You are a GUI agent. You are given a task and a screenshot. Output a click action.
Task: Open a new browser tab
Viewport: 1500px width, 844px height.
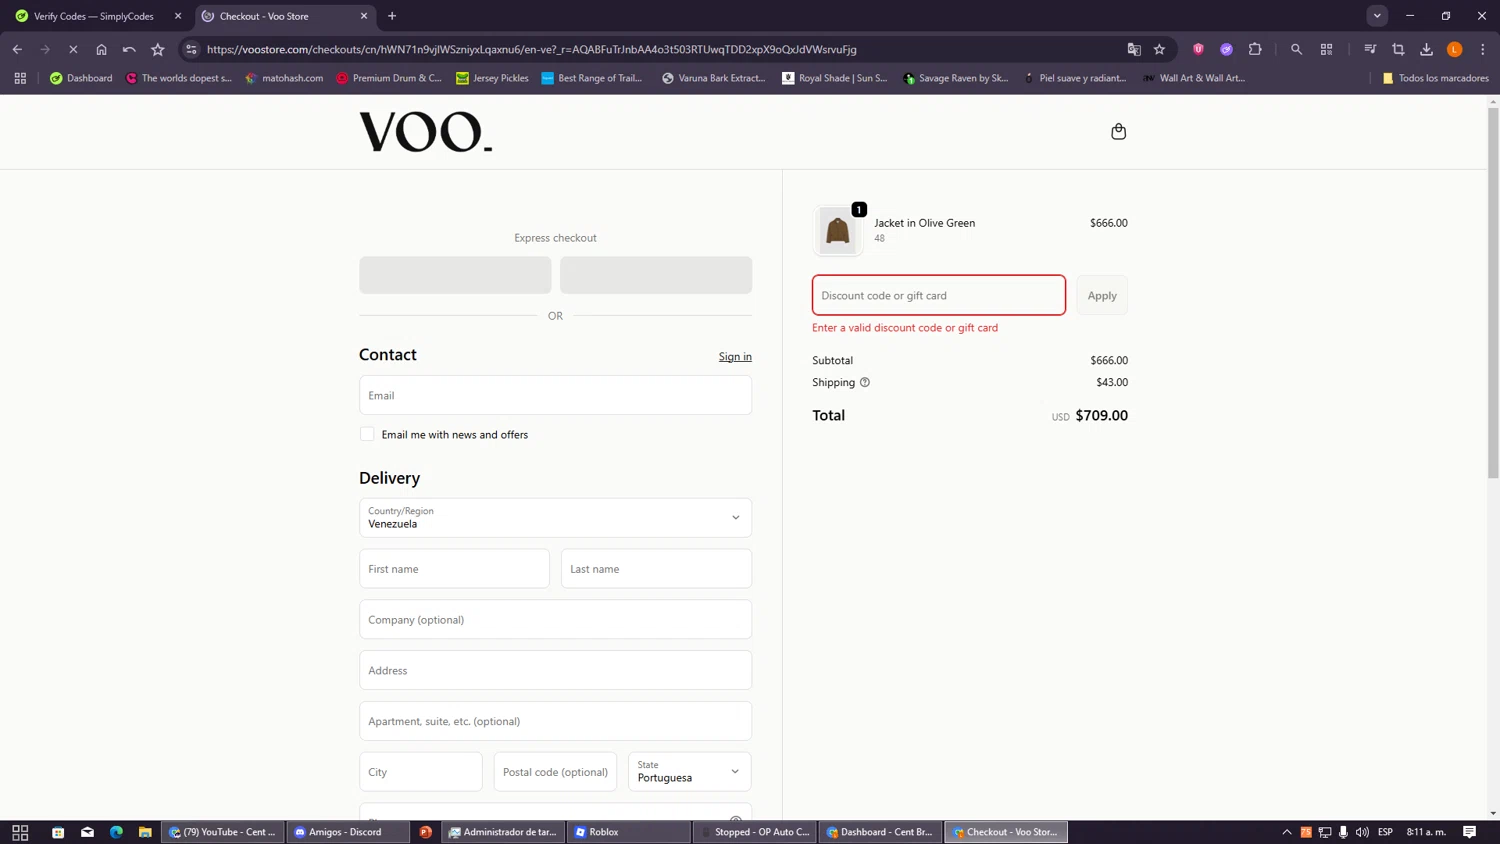pyautogui.click(x=392, y=16)
